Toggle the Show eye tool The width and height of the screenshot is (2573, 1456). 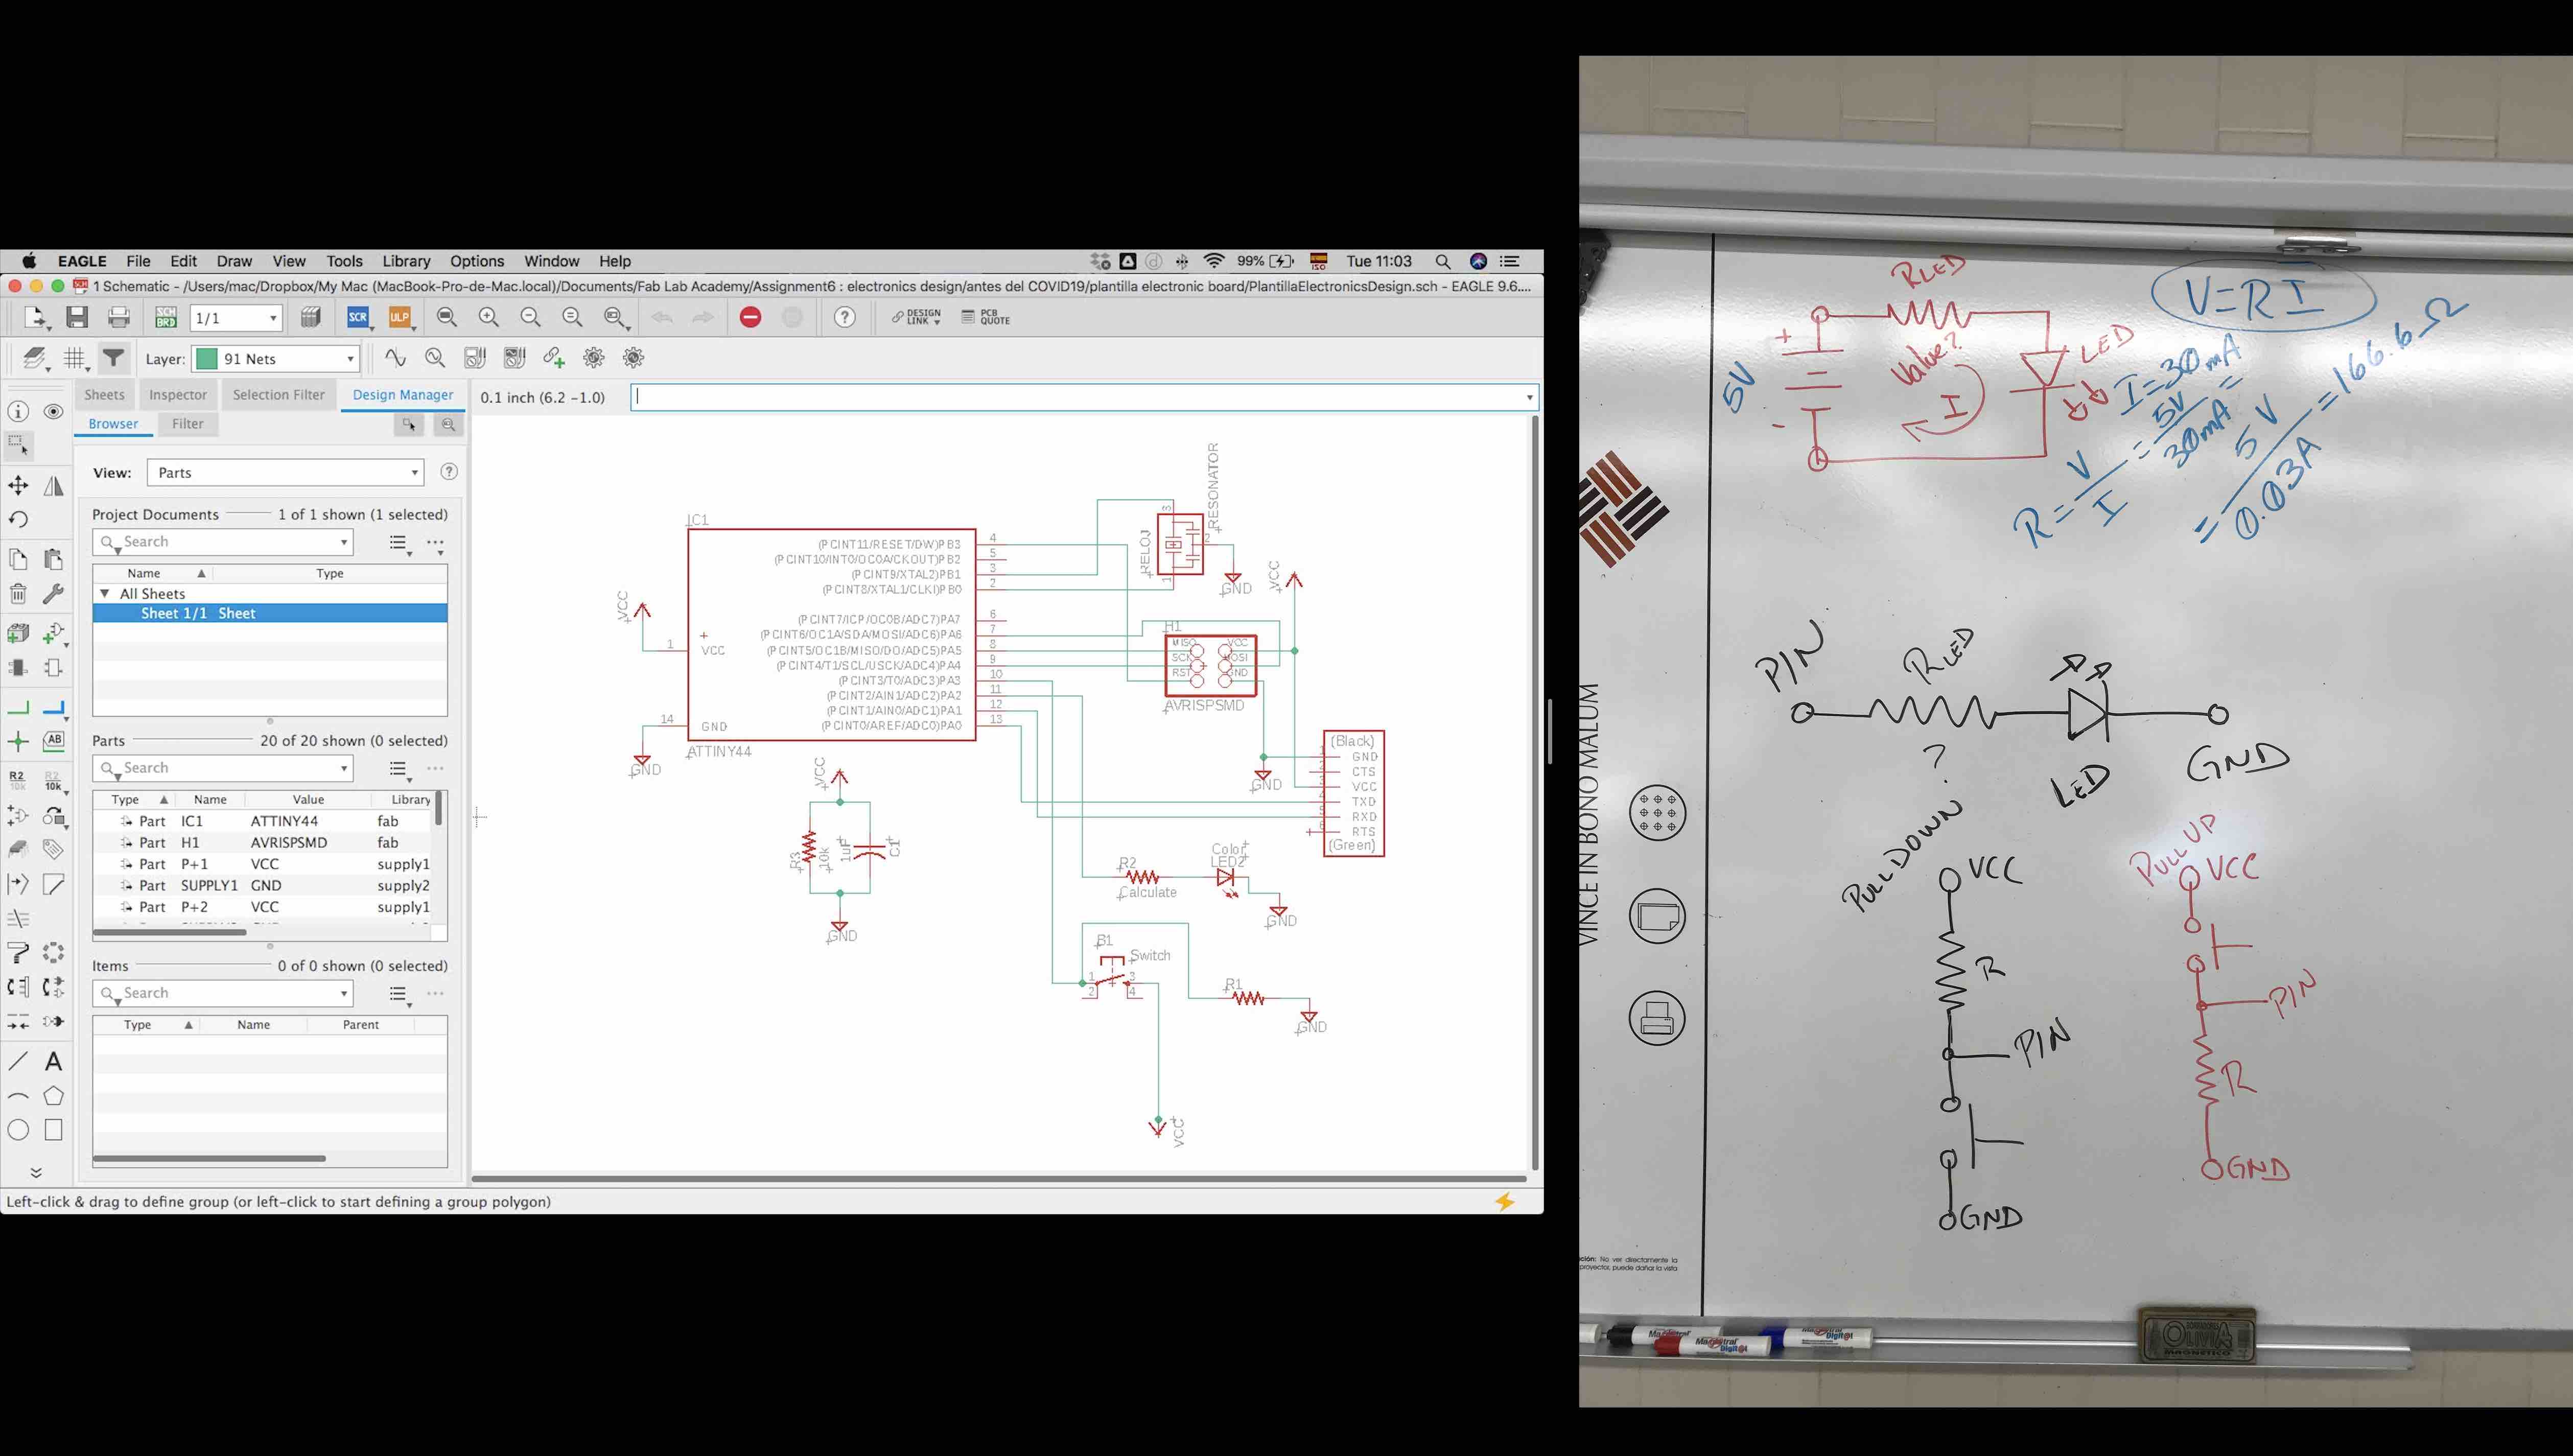[54, 412]
